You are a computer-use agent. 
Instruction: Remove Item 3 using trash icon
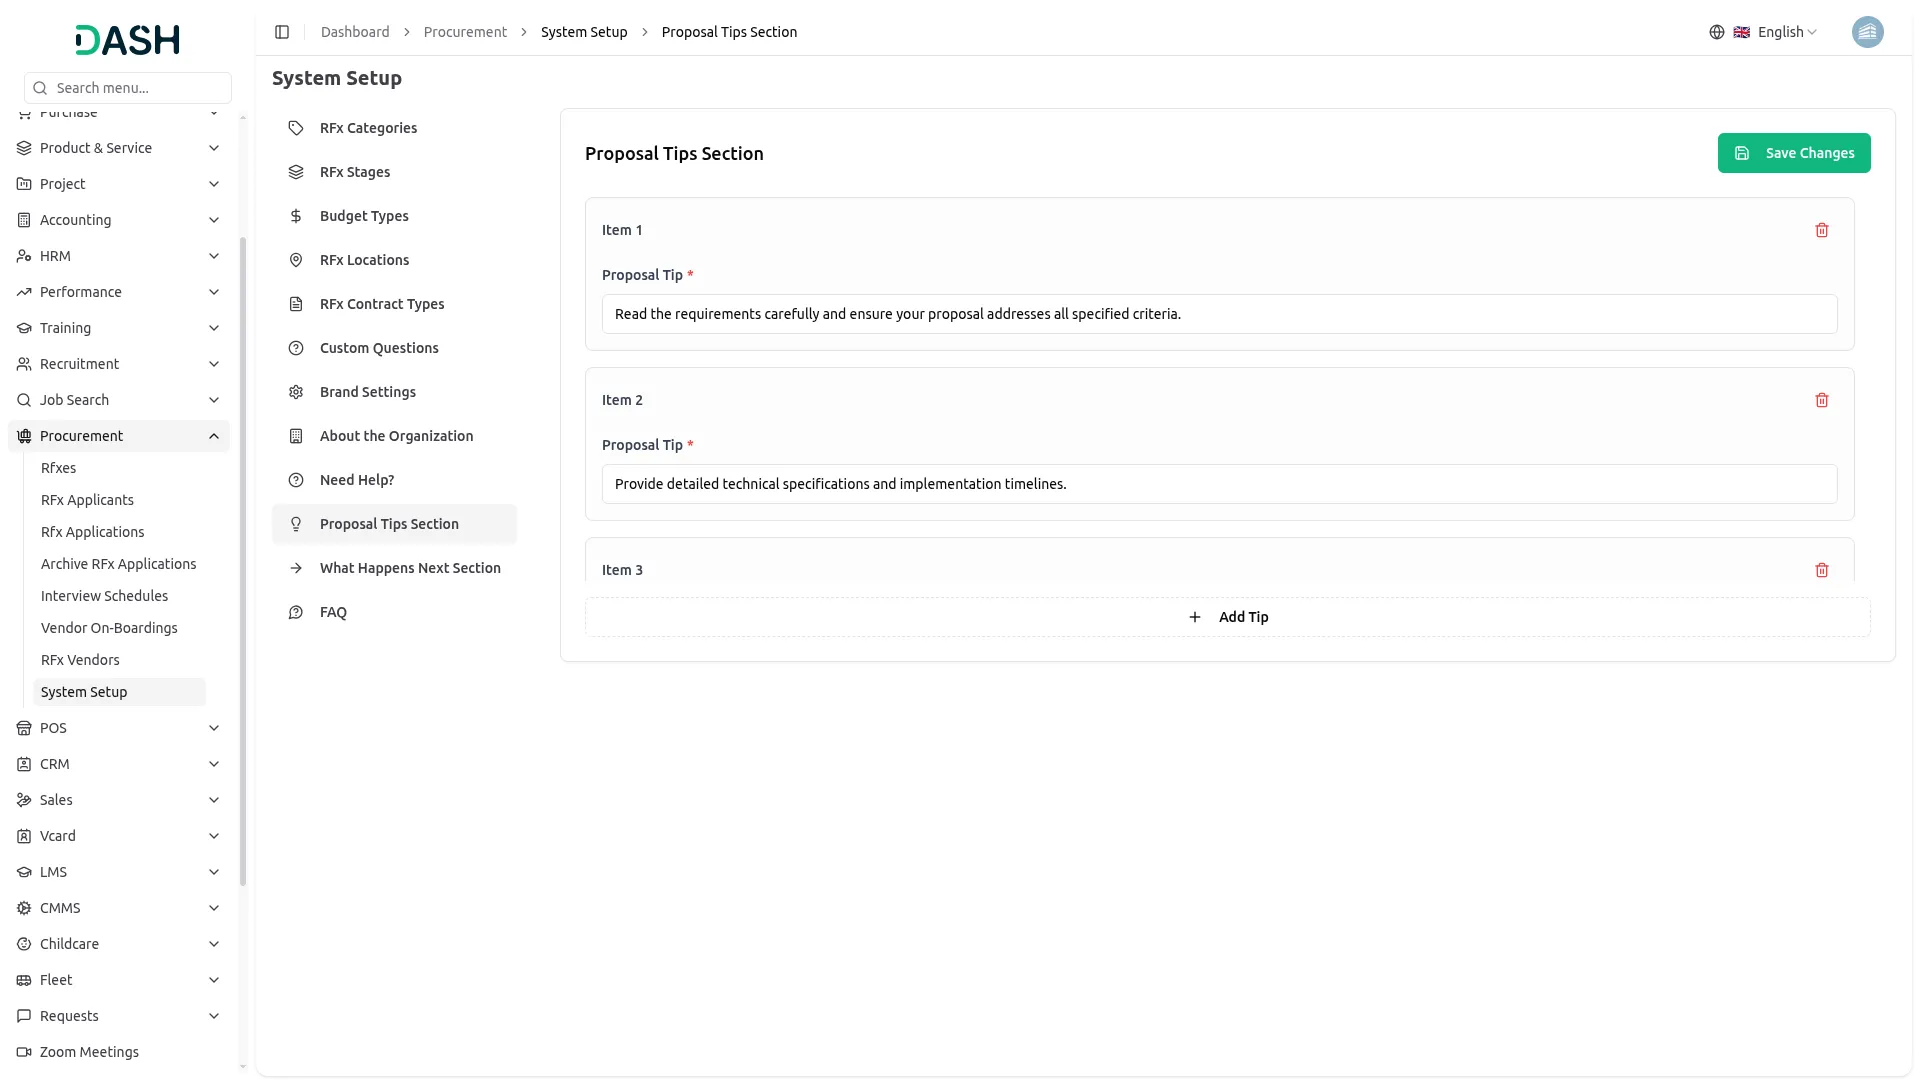[x=1821, y=570]
